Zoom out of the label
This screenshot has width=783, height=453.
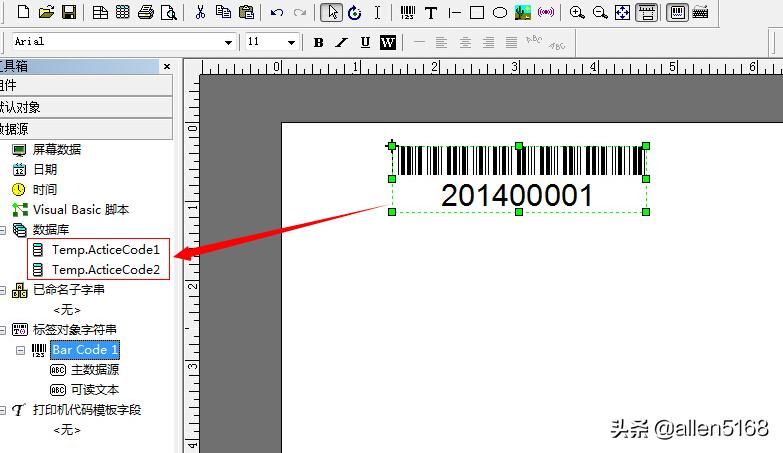[x=600, y=12]
